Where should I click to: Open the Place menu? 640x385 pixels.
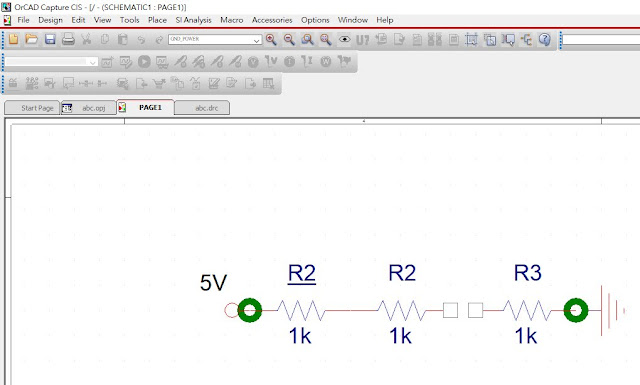point(157,20)
